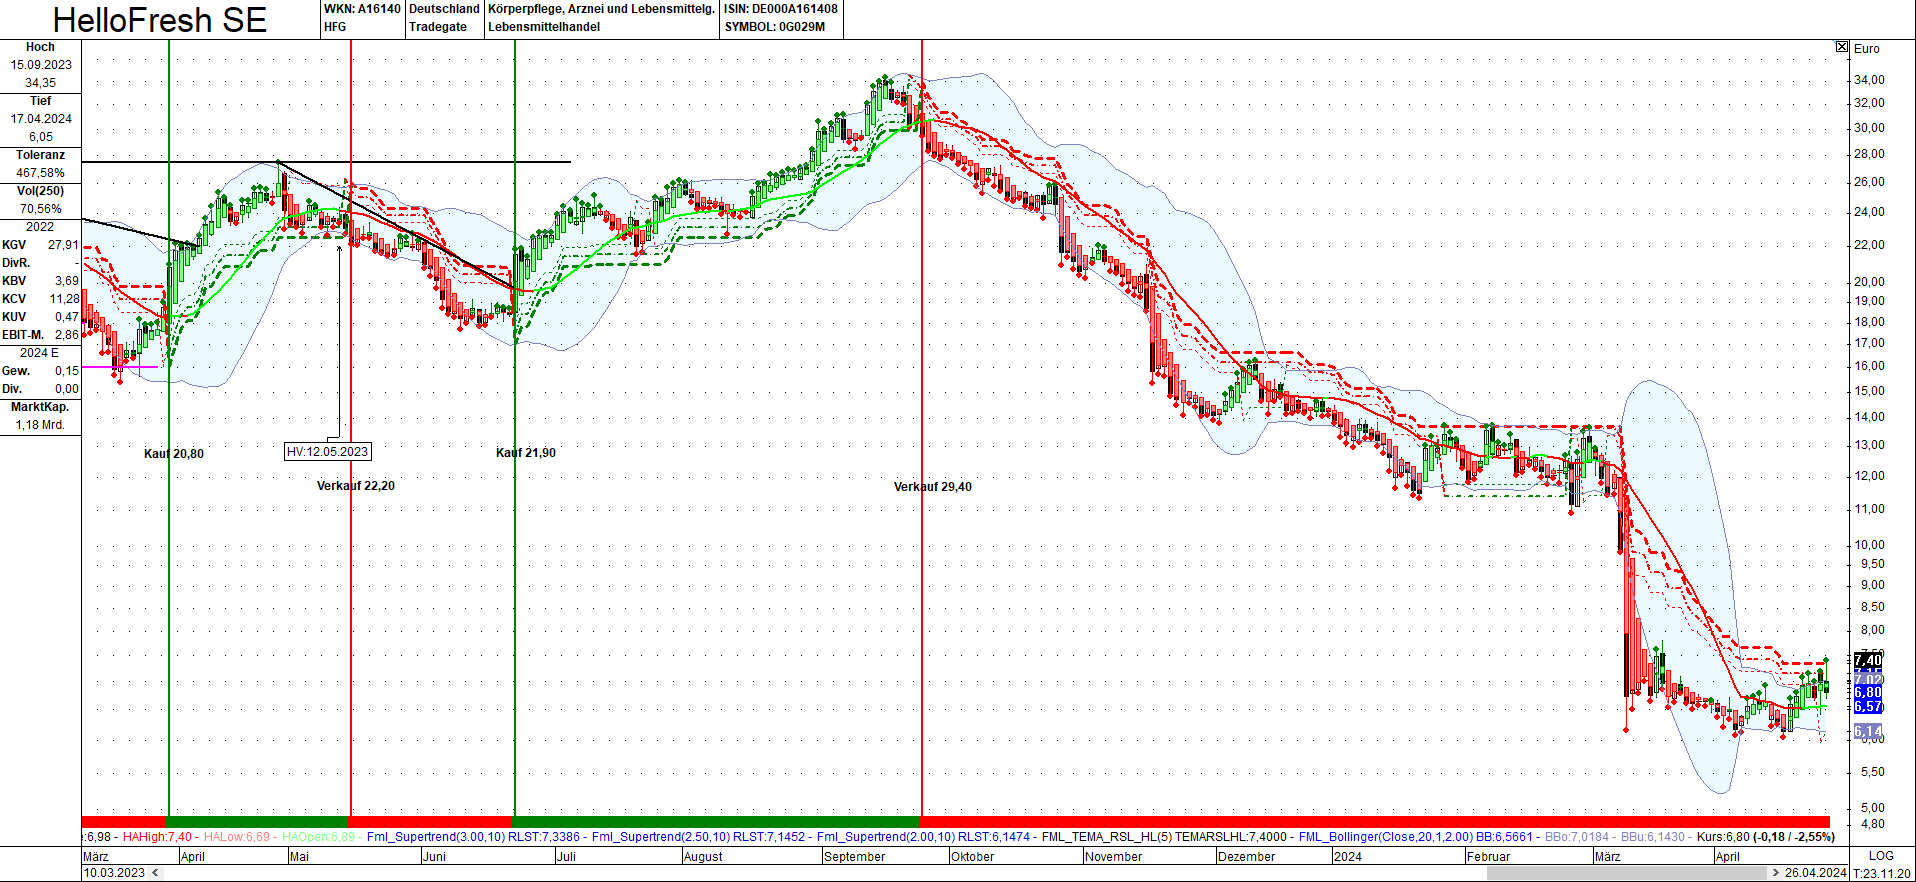Select the HelloFresh SE title
Image resolution: width=1916 pixels, height=882 pixels.
160,20
